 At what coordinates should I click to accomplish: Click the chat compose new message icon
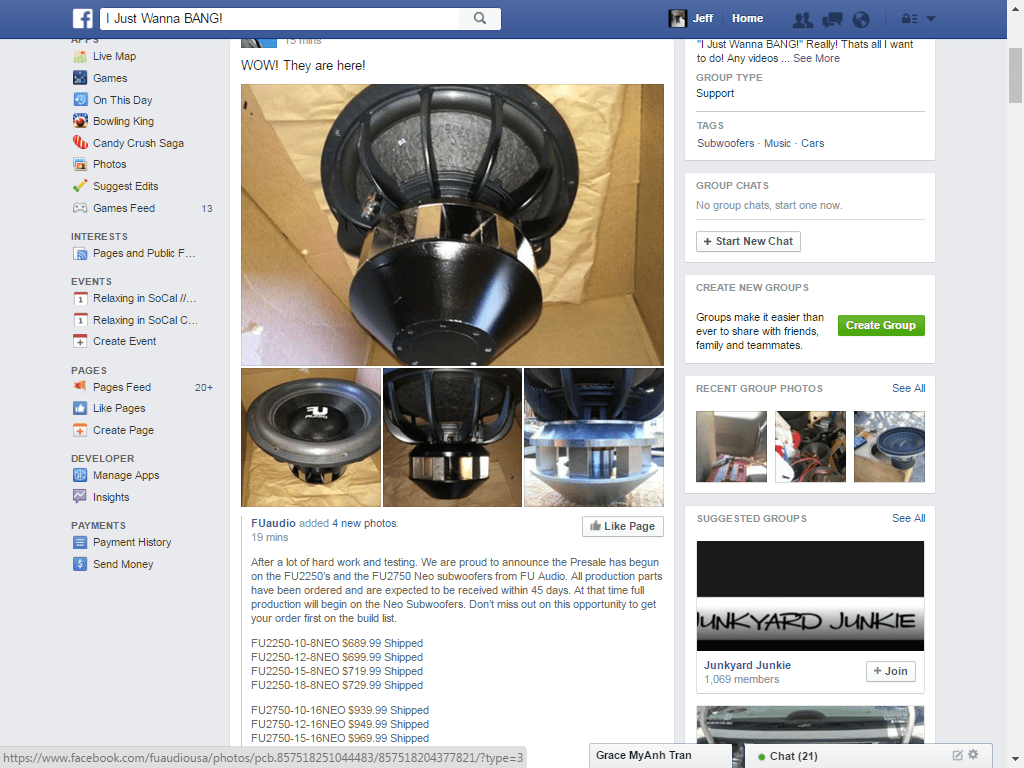(957, 755)
